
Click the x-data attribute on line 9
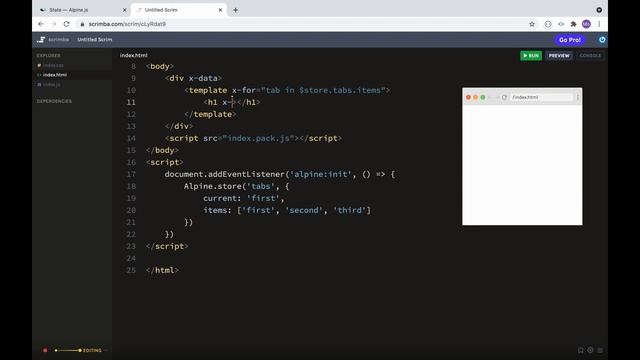[x=203, y=78]
